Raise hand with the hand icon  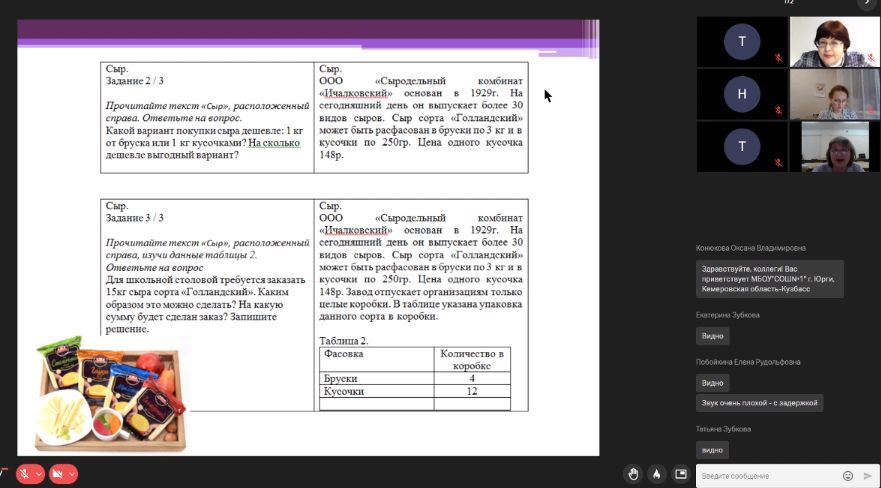632,474
